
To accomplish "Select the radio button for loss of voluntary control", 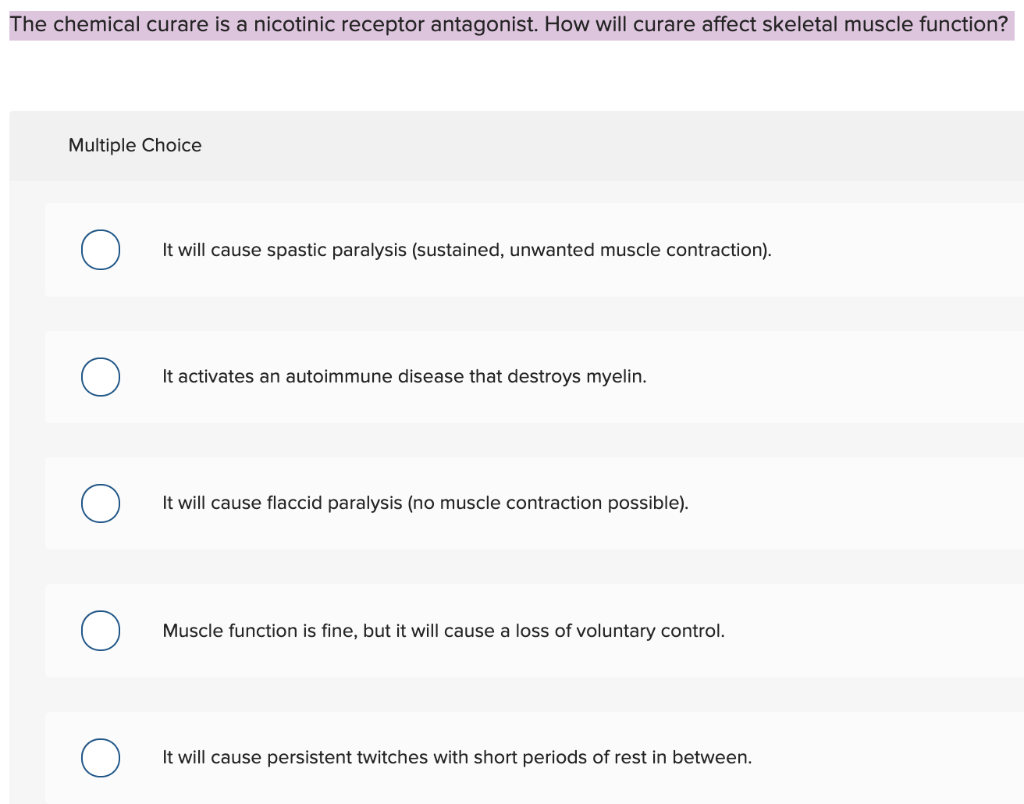I will [x=100, y=630].
